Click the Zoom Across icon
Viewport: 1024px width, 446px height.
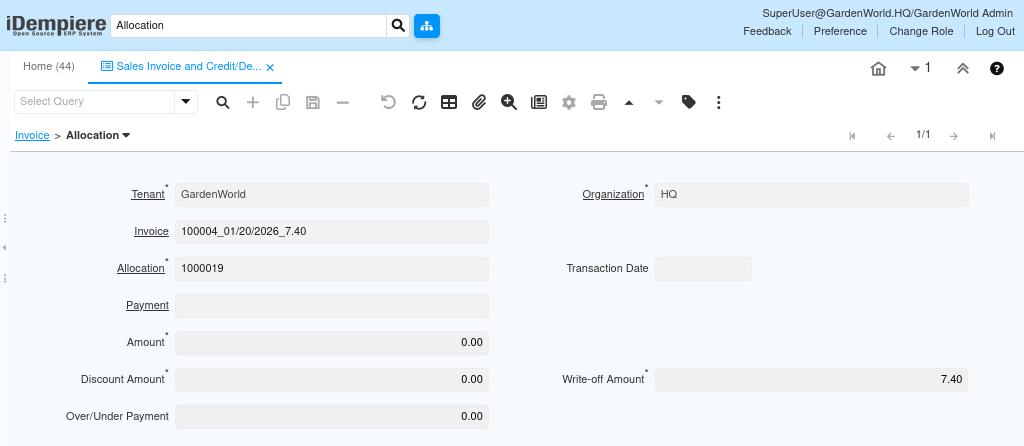point(509,102)
